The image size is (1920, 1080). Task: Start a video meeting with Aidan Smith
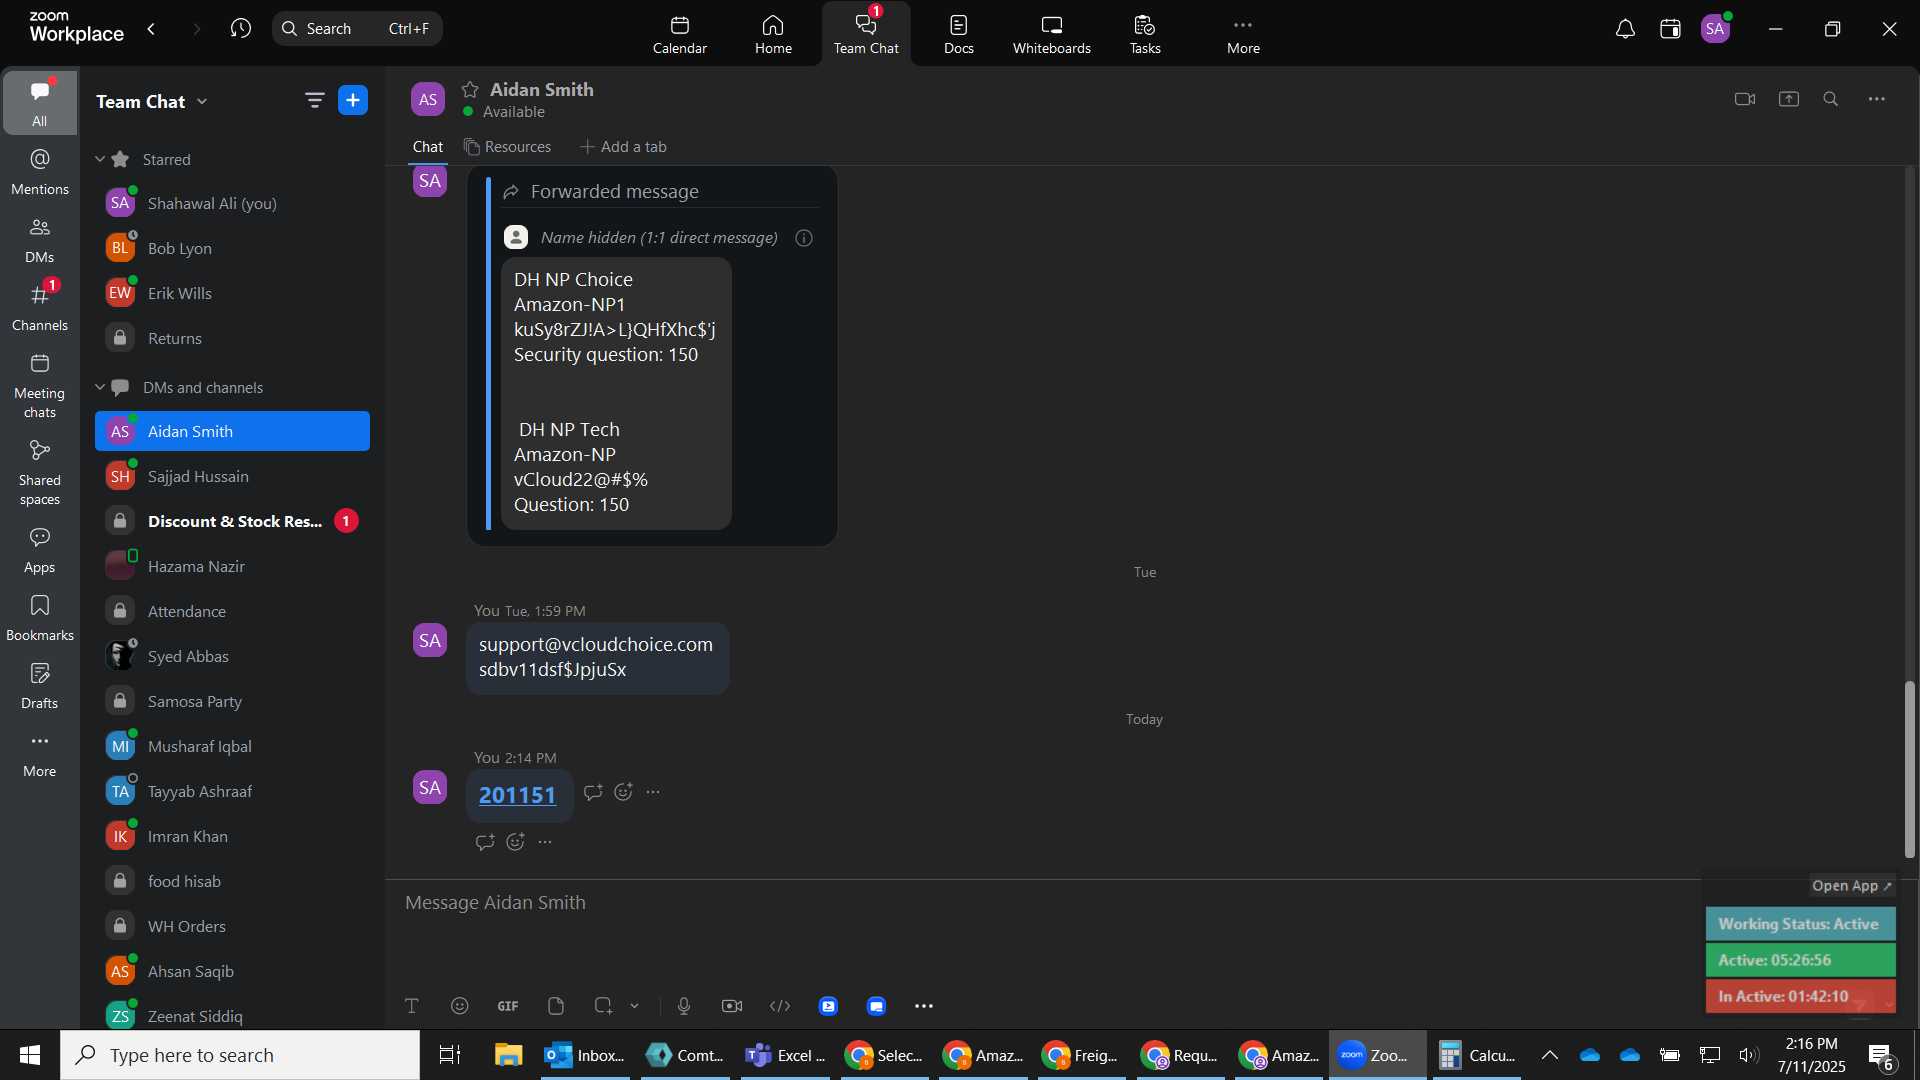(x=1745, y=99)
